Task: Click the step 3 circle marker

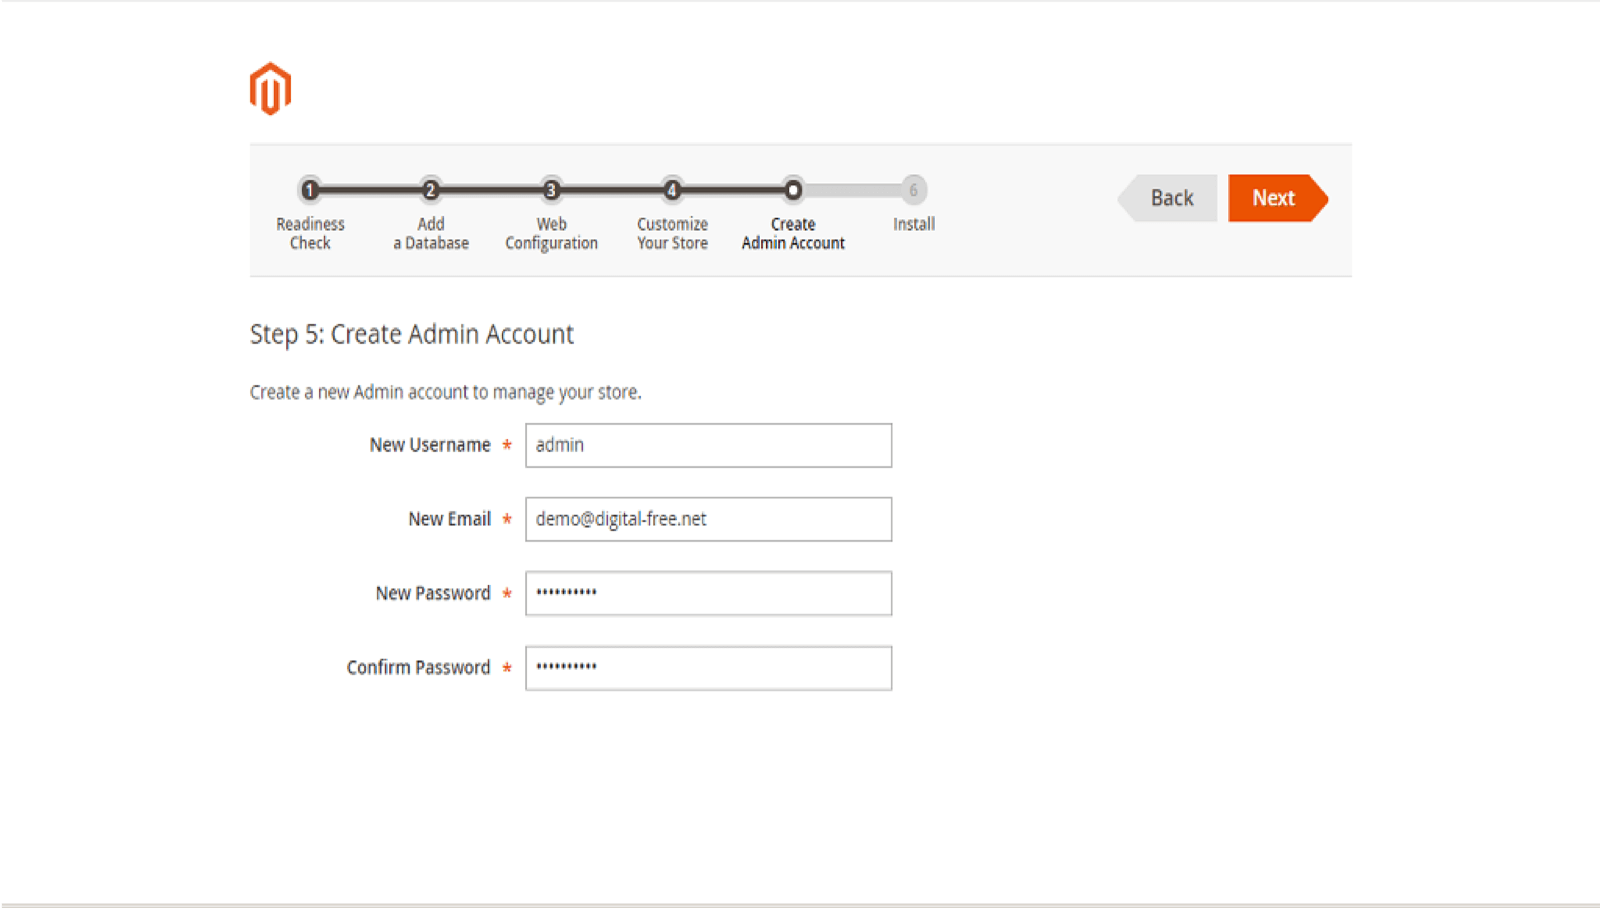Action: pos(551,190)
